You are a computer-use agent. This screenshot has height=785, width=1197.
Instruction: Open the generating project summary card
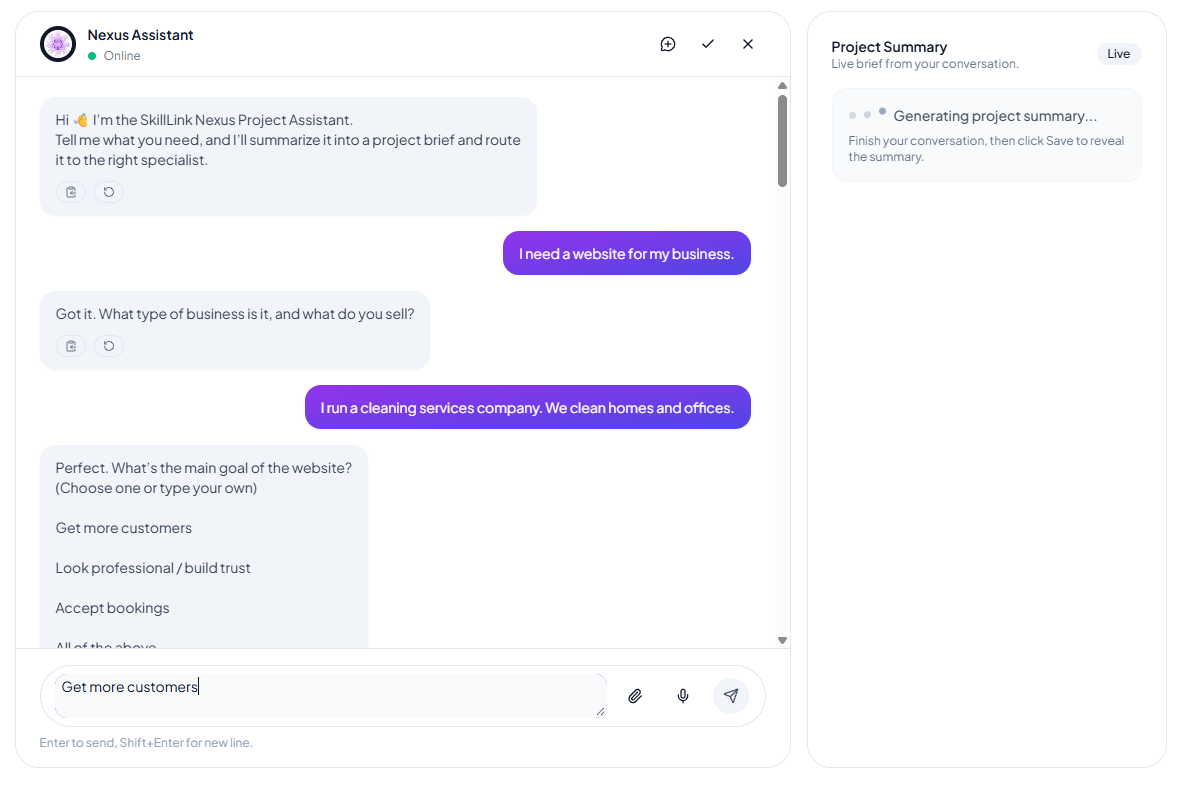coord(987,134)
